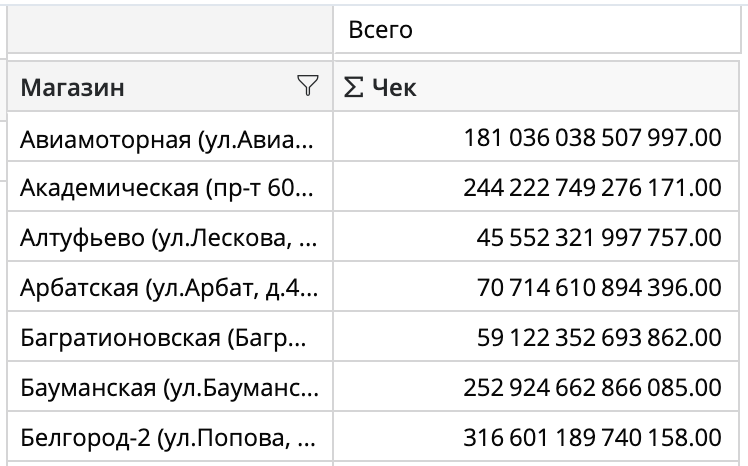Click the value 181 036 038 507 997.00
Viewport: 748px width, 466px height.
point(592,137)
